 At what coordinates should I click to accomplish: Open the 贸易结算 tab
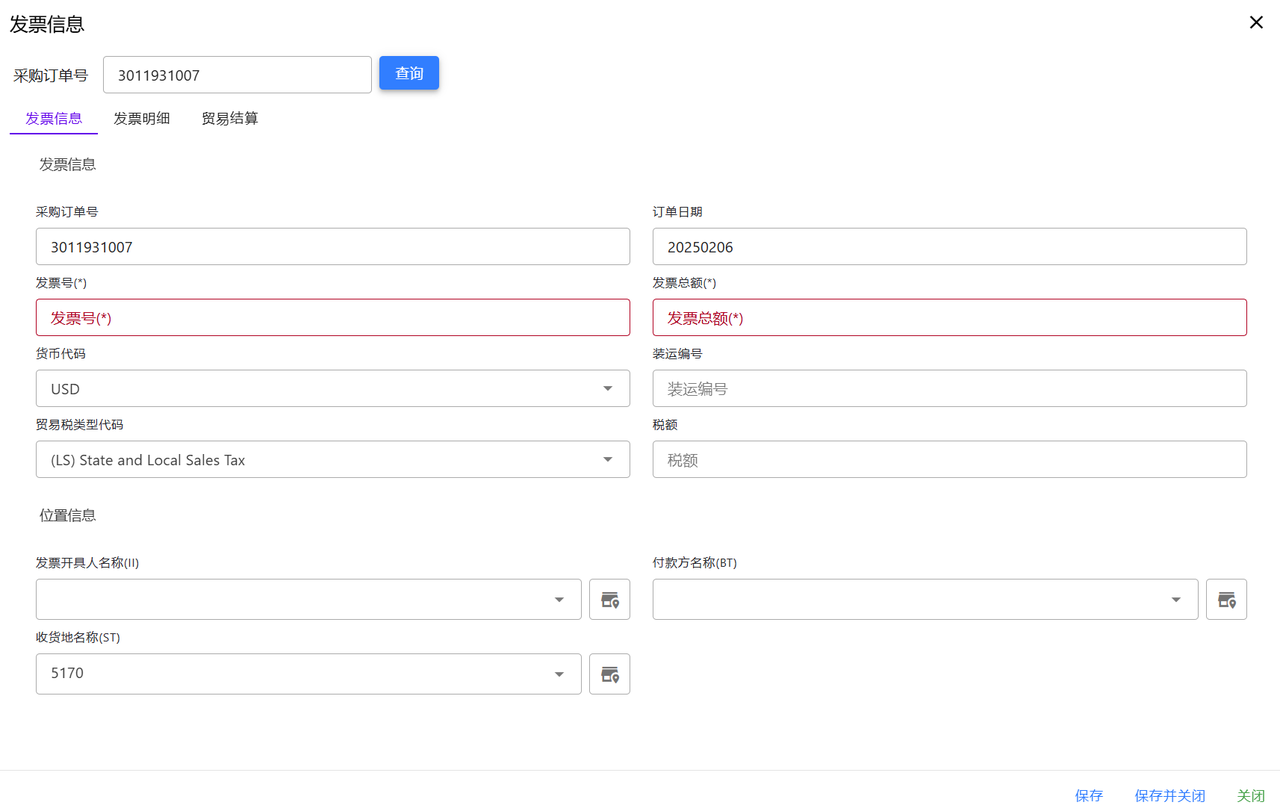click(x=229, y=118)
